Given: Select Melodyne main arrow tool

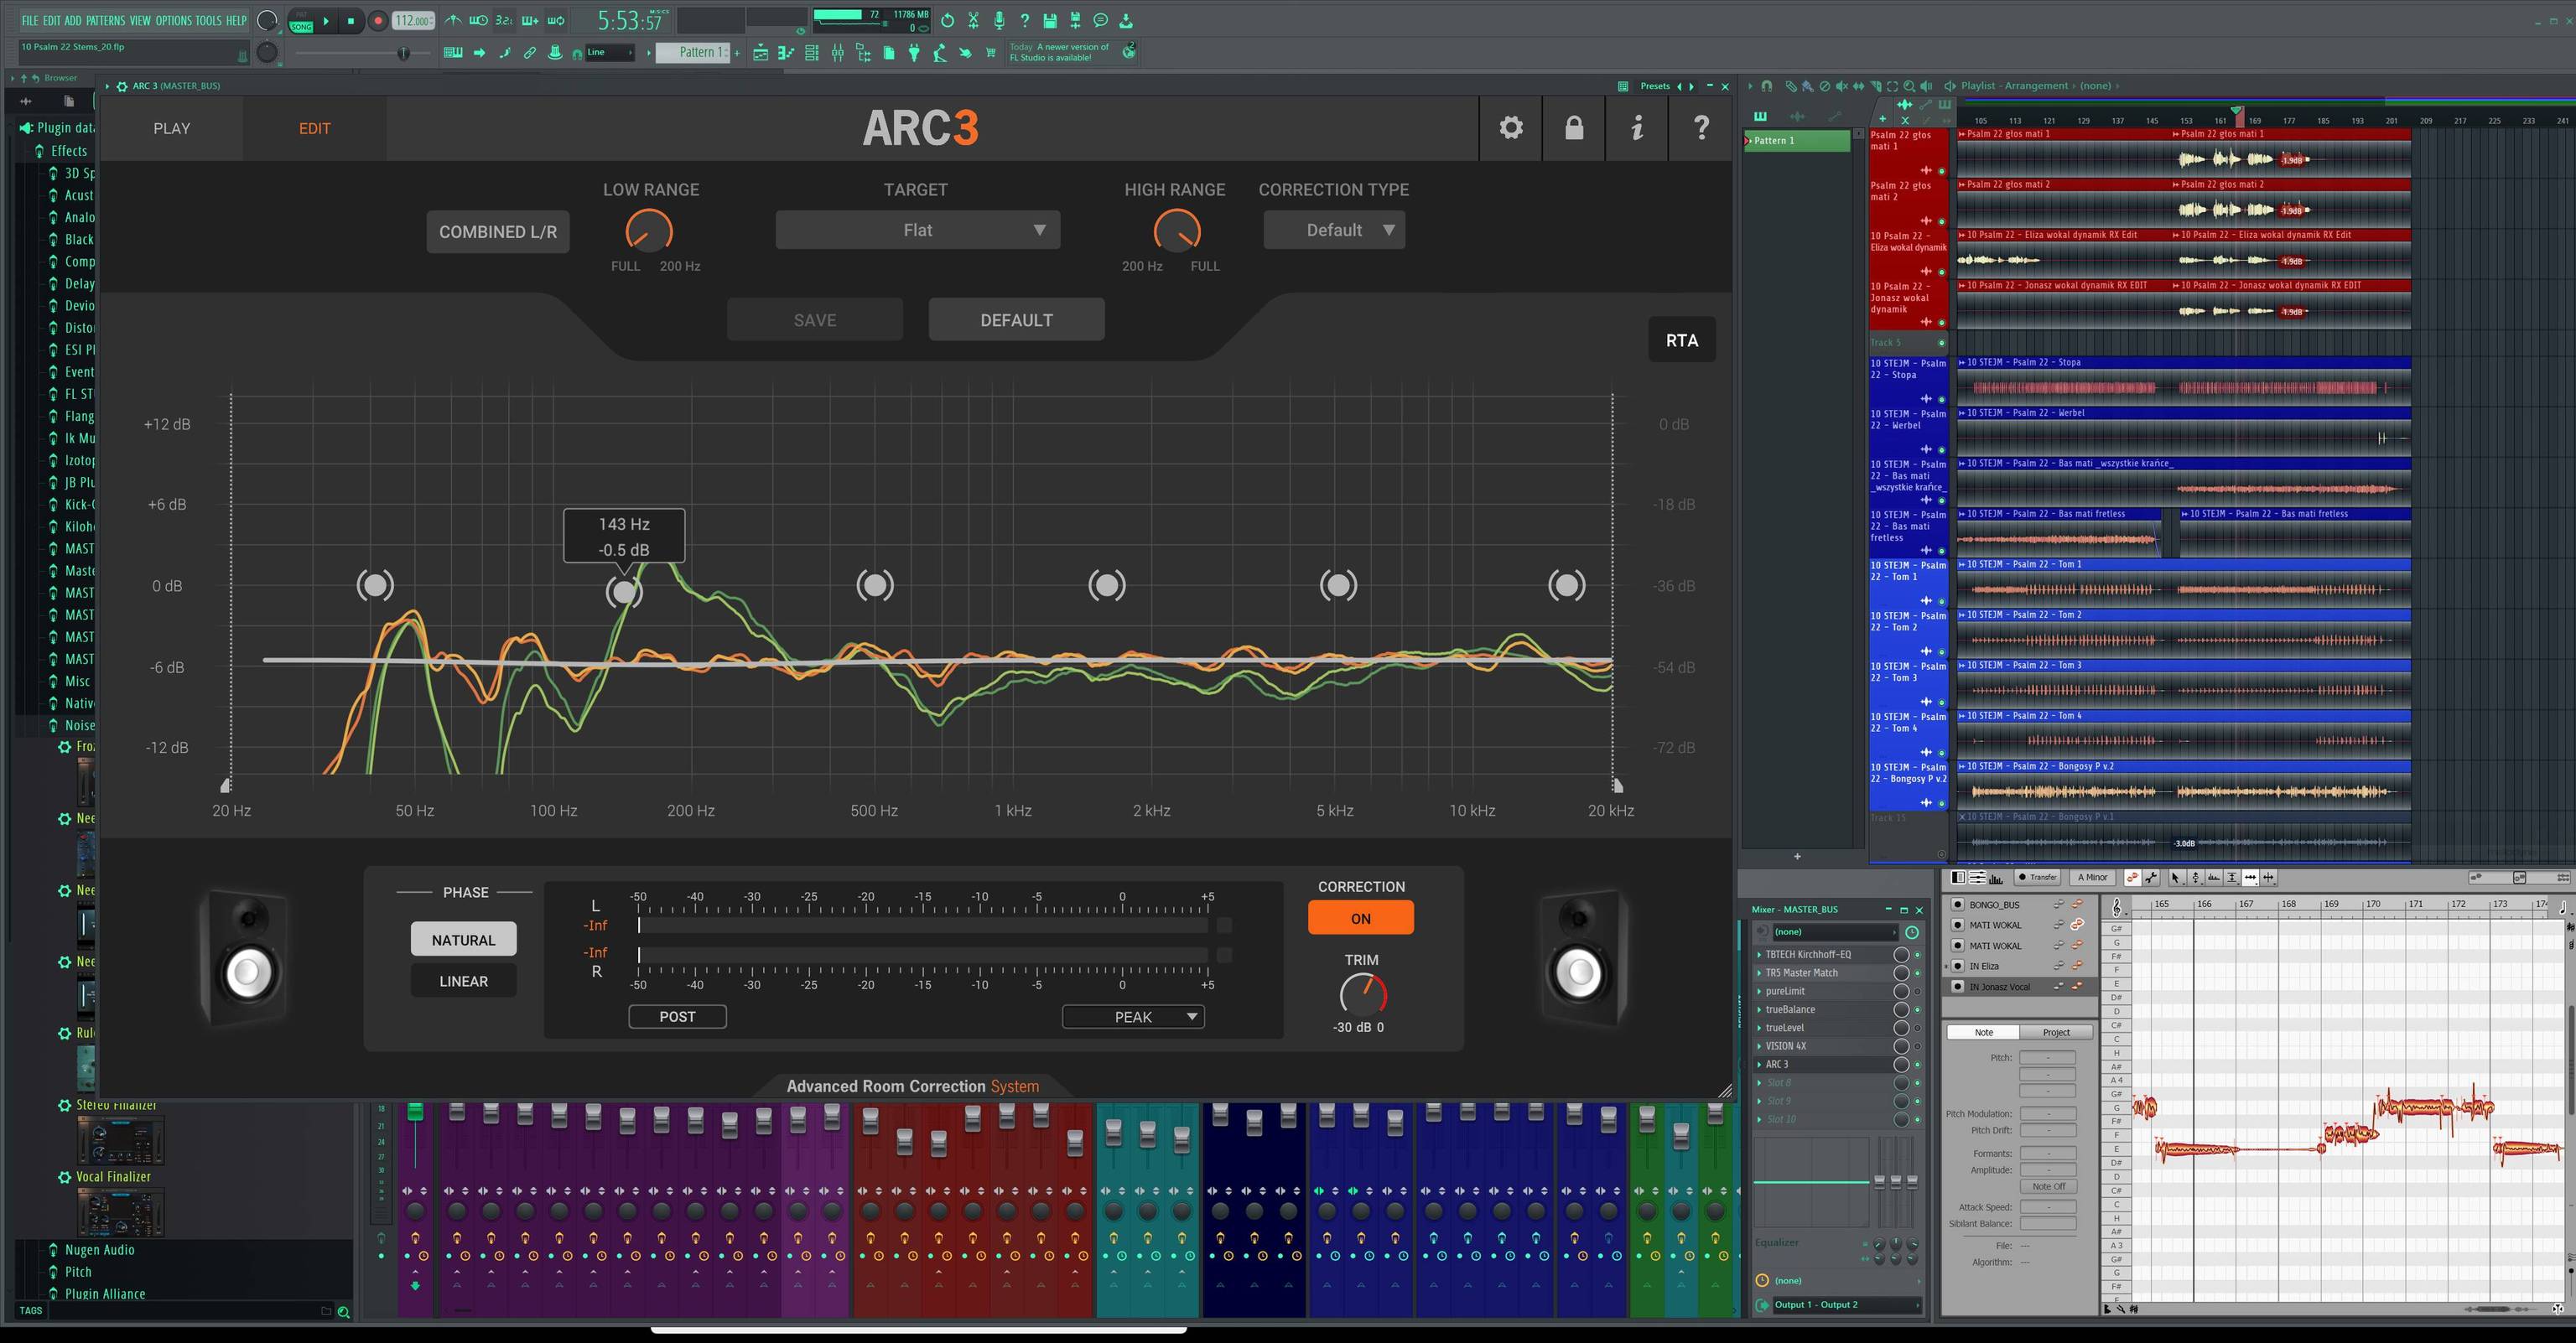Looking at the screenshot, I should pyautogui.click(x=2177, y=877).
